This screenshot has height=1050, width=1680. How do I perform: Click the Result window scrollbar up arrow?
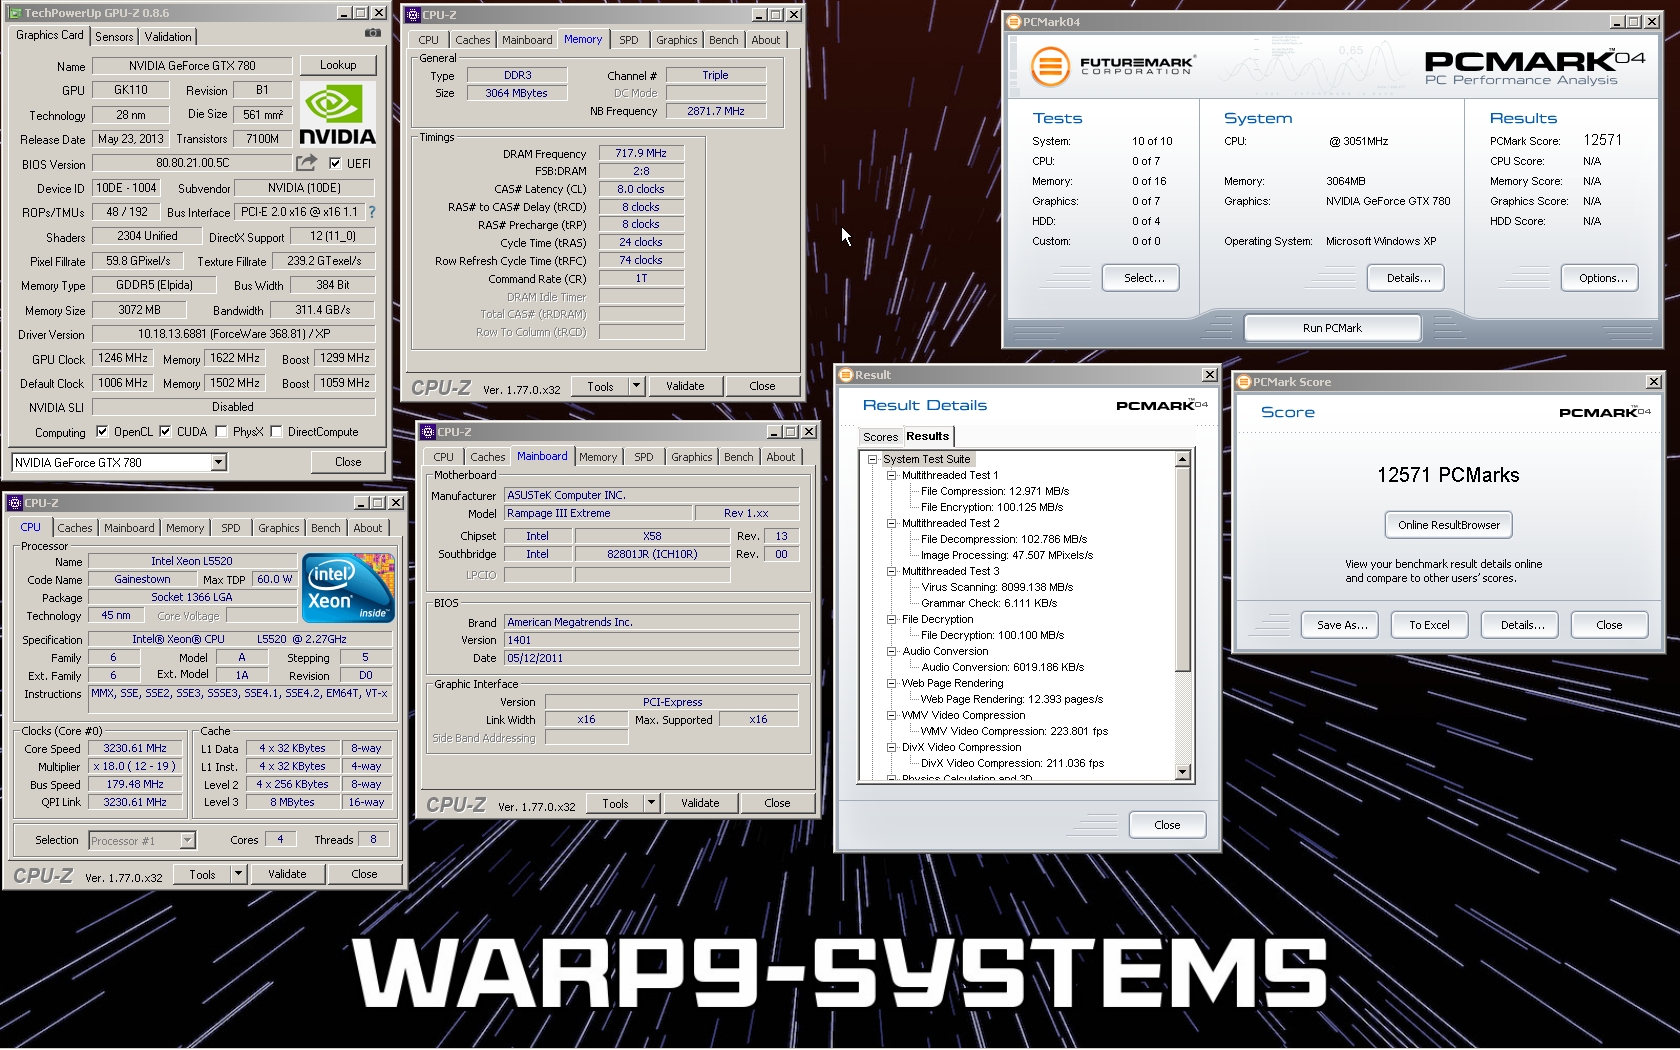[x=1183, y=459]
